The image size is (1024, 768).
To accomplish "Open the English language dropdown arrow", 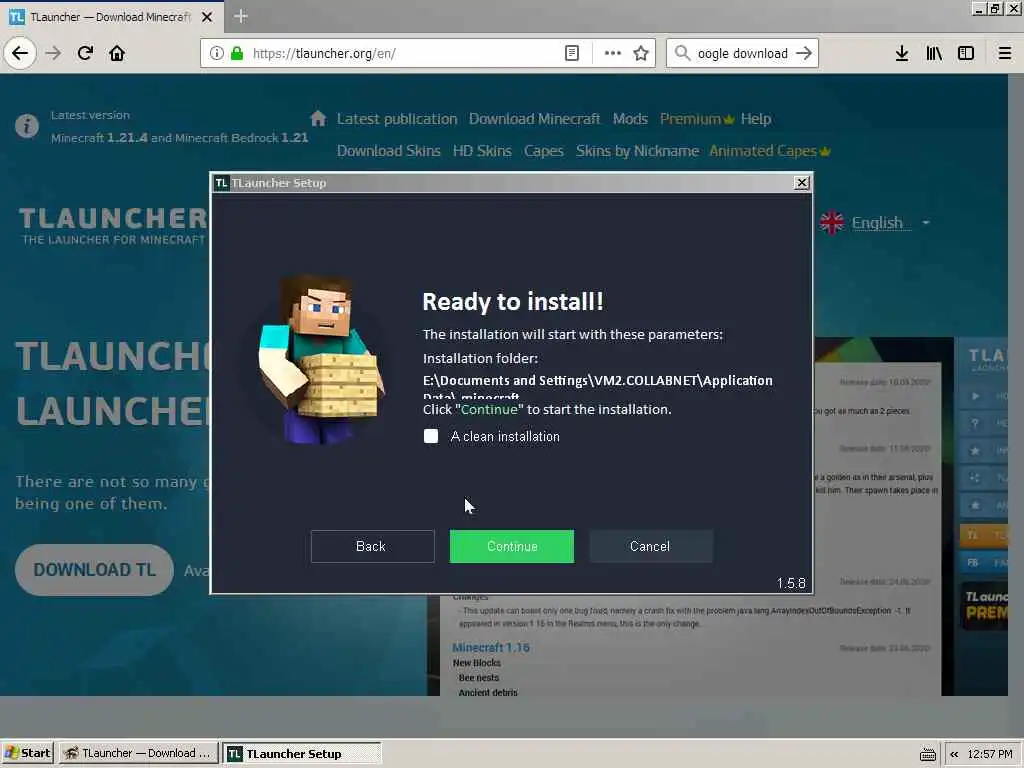I will pos(926,223).
